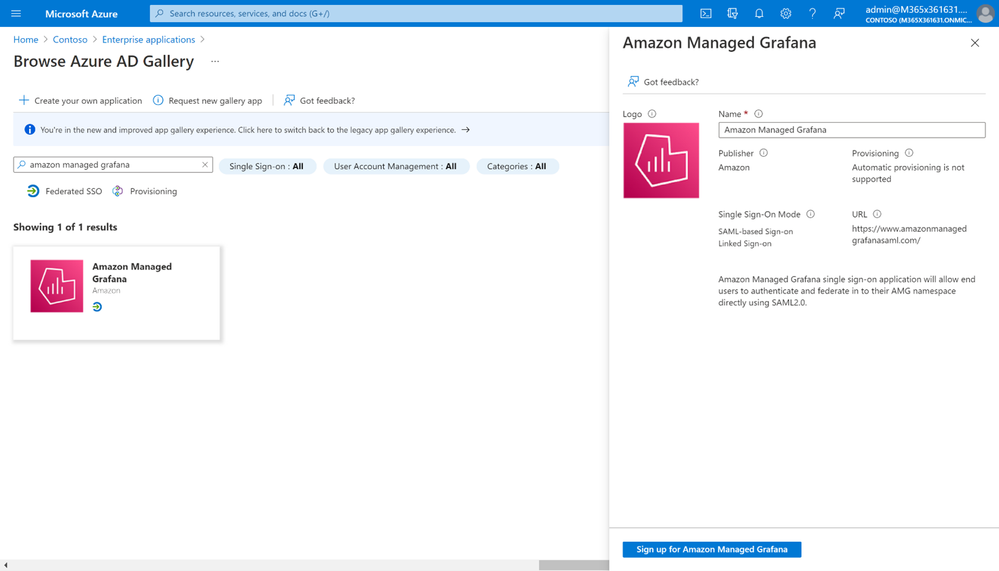This screenshot has width=999, height=571.
Task: Open the Categories filter
Action: [517, 166]
